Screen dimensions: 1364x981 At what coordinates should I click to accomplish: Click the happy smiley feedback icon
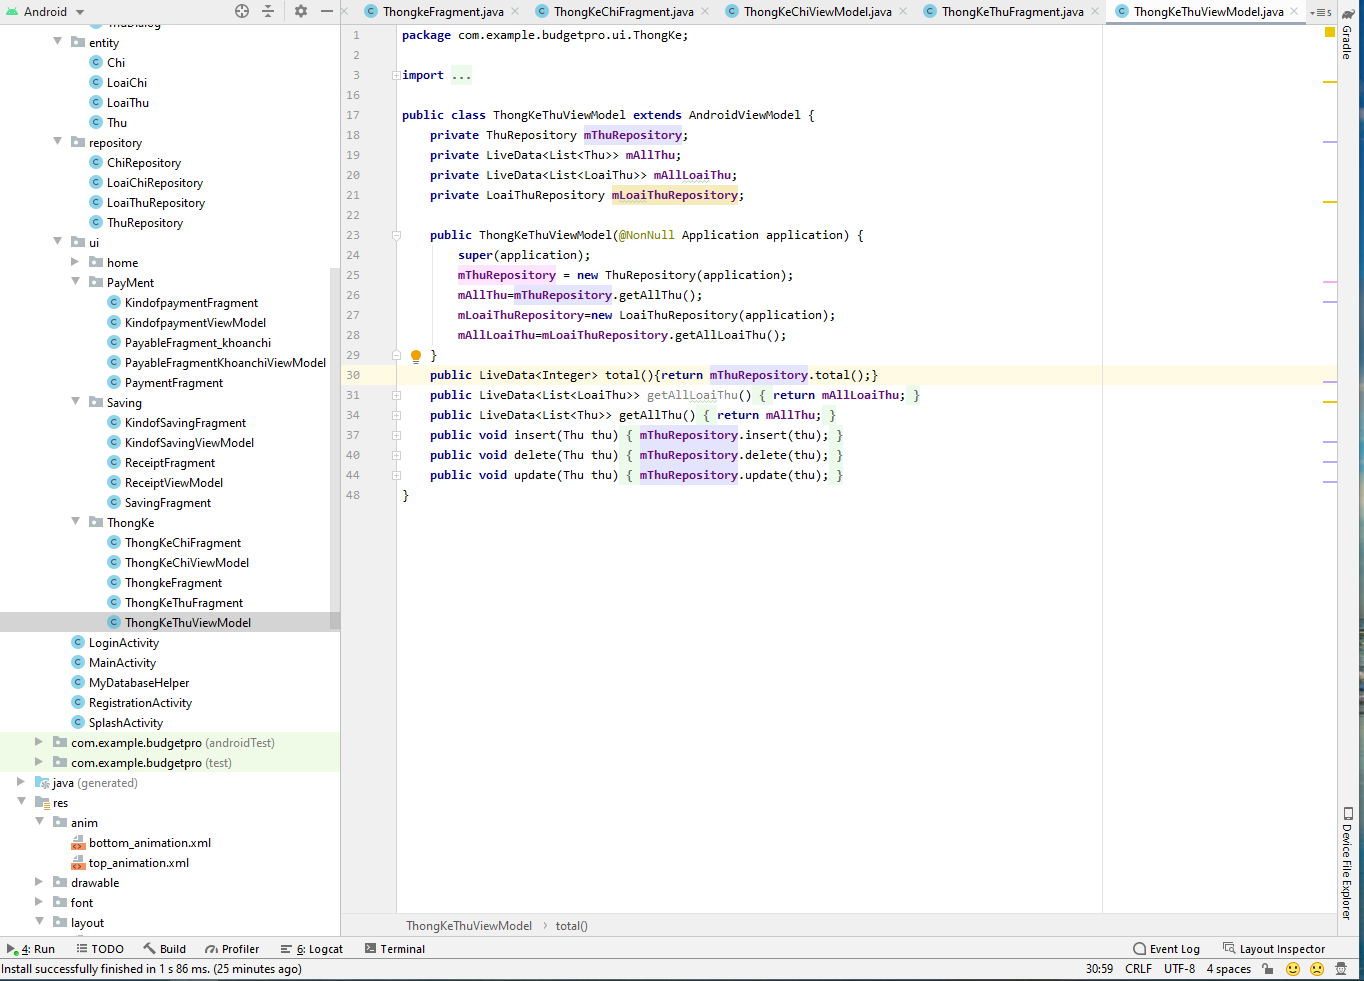1293,969
